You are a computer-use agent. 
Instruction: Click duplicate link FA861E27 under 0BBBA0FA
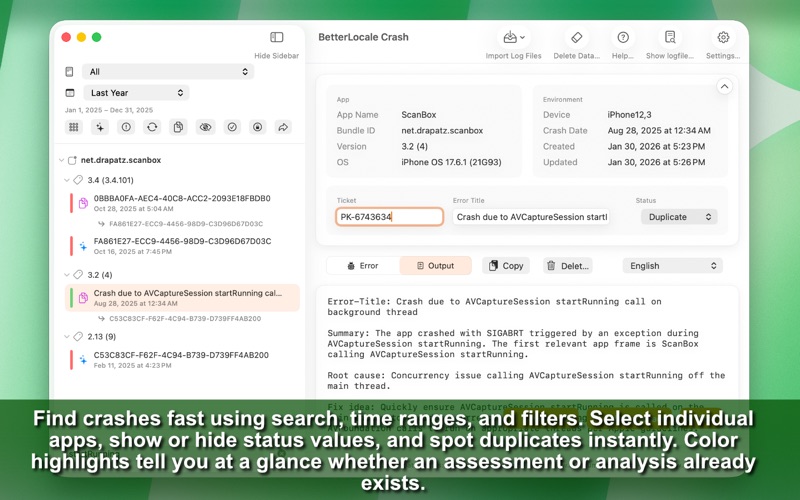[x=186, y=224]
